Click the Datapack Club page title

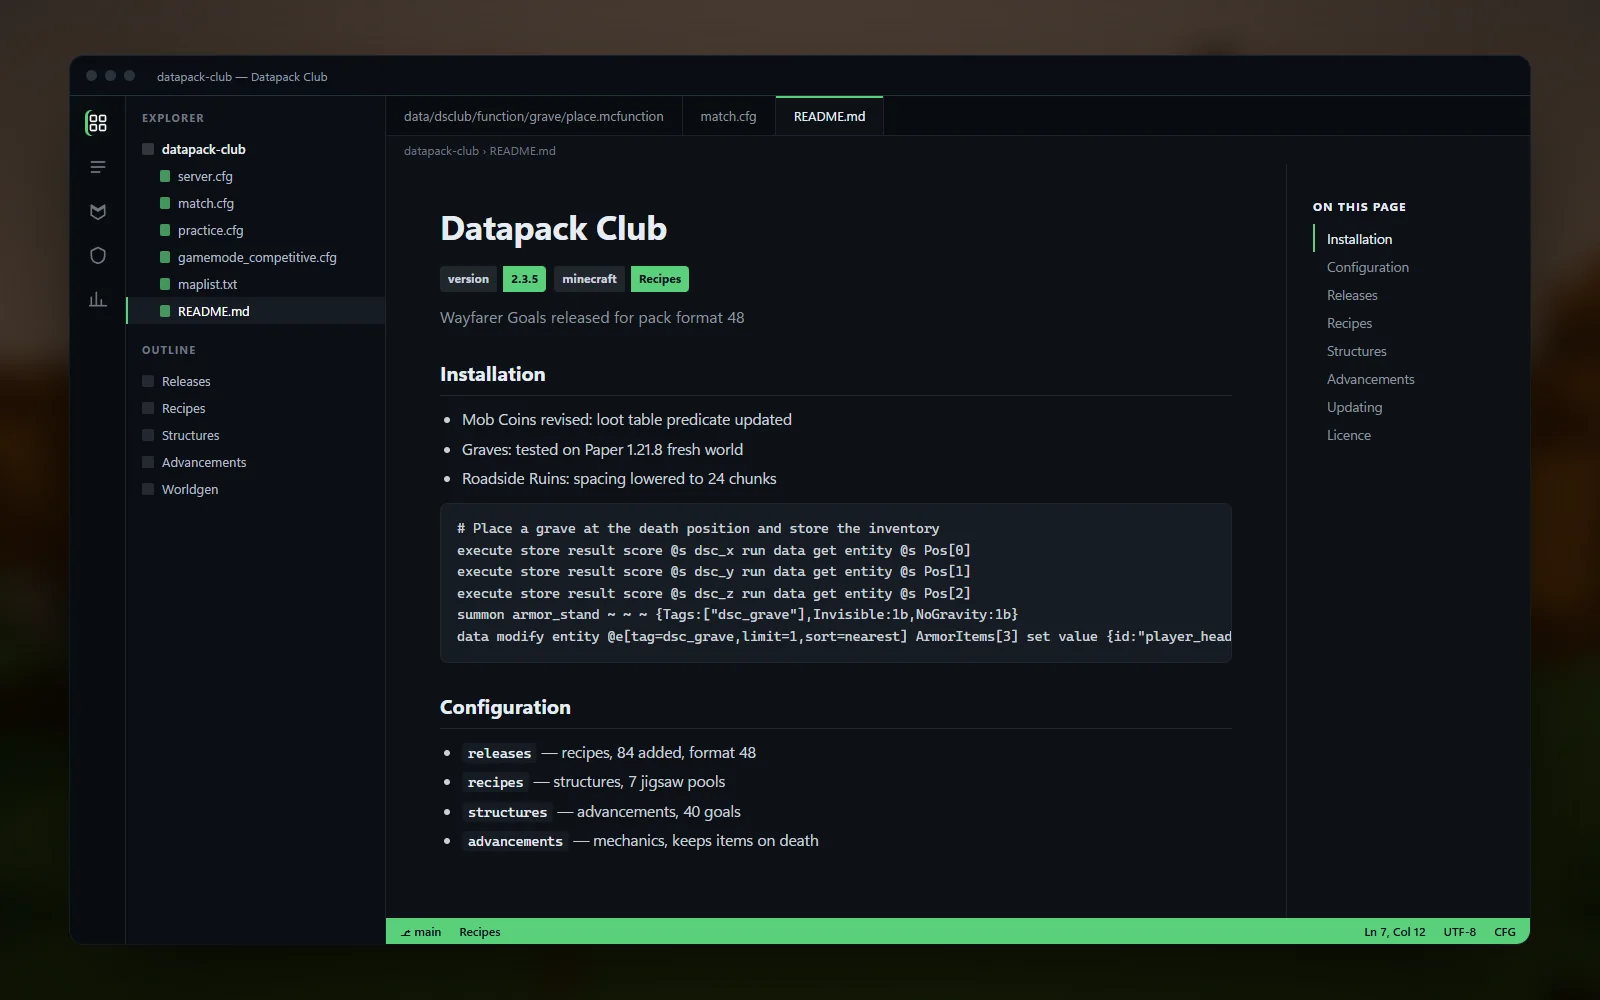553,228
